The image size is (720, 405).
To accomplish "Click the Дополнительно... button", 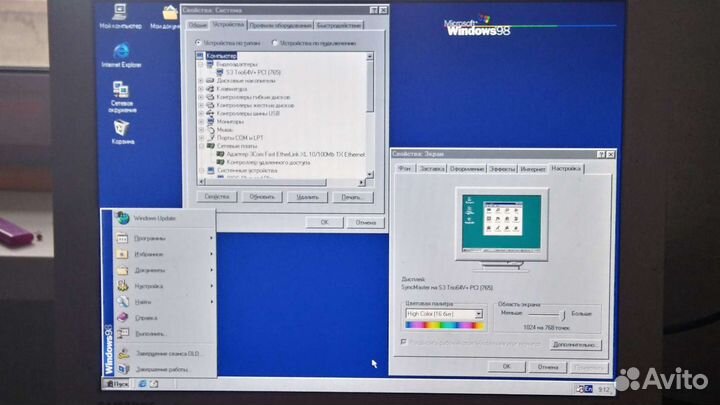I will point(575,344).
